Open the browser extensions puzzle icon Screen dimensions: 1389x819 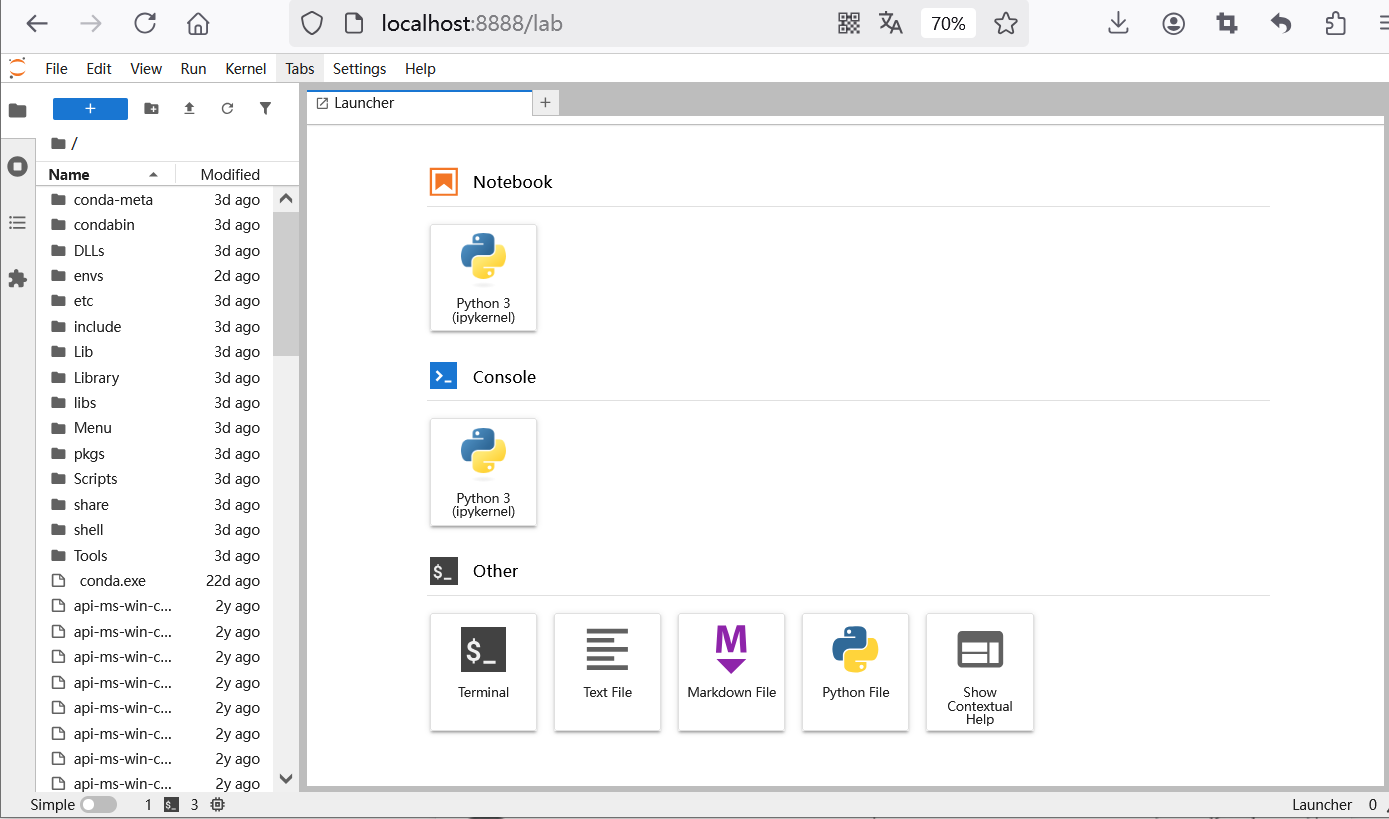(1336, 24)
